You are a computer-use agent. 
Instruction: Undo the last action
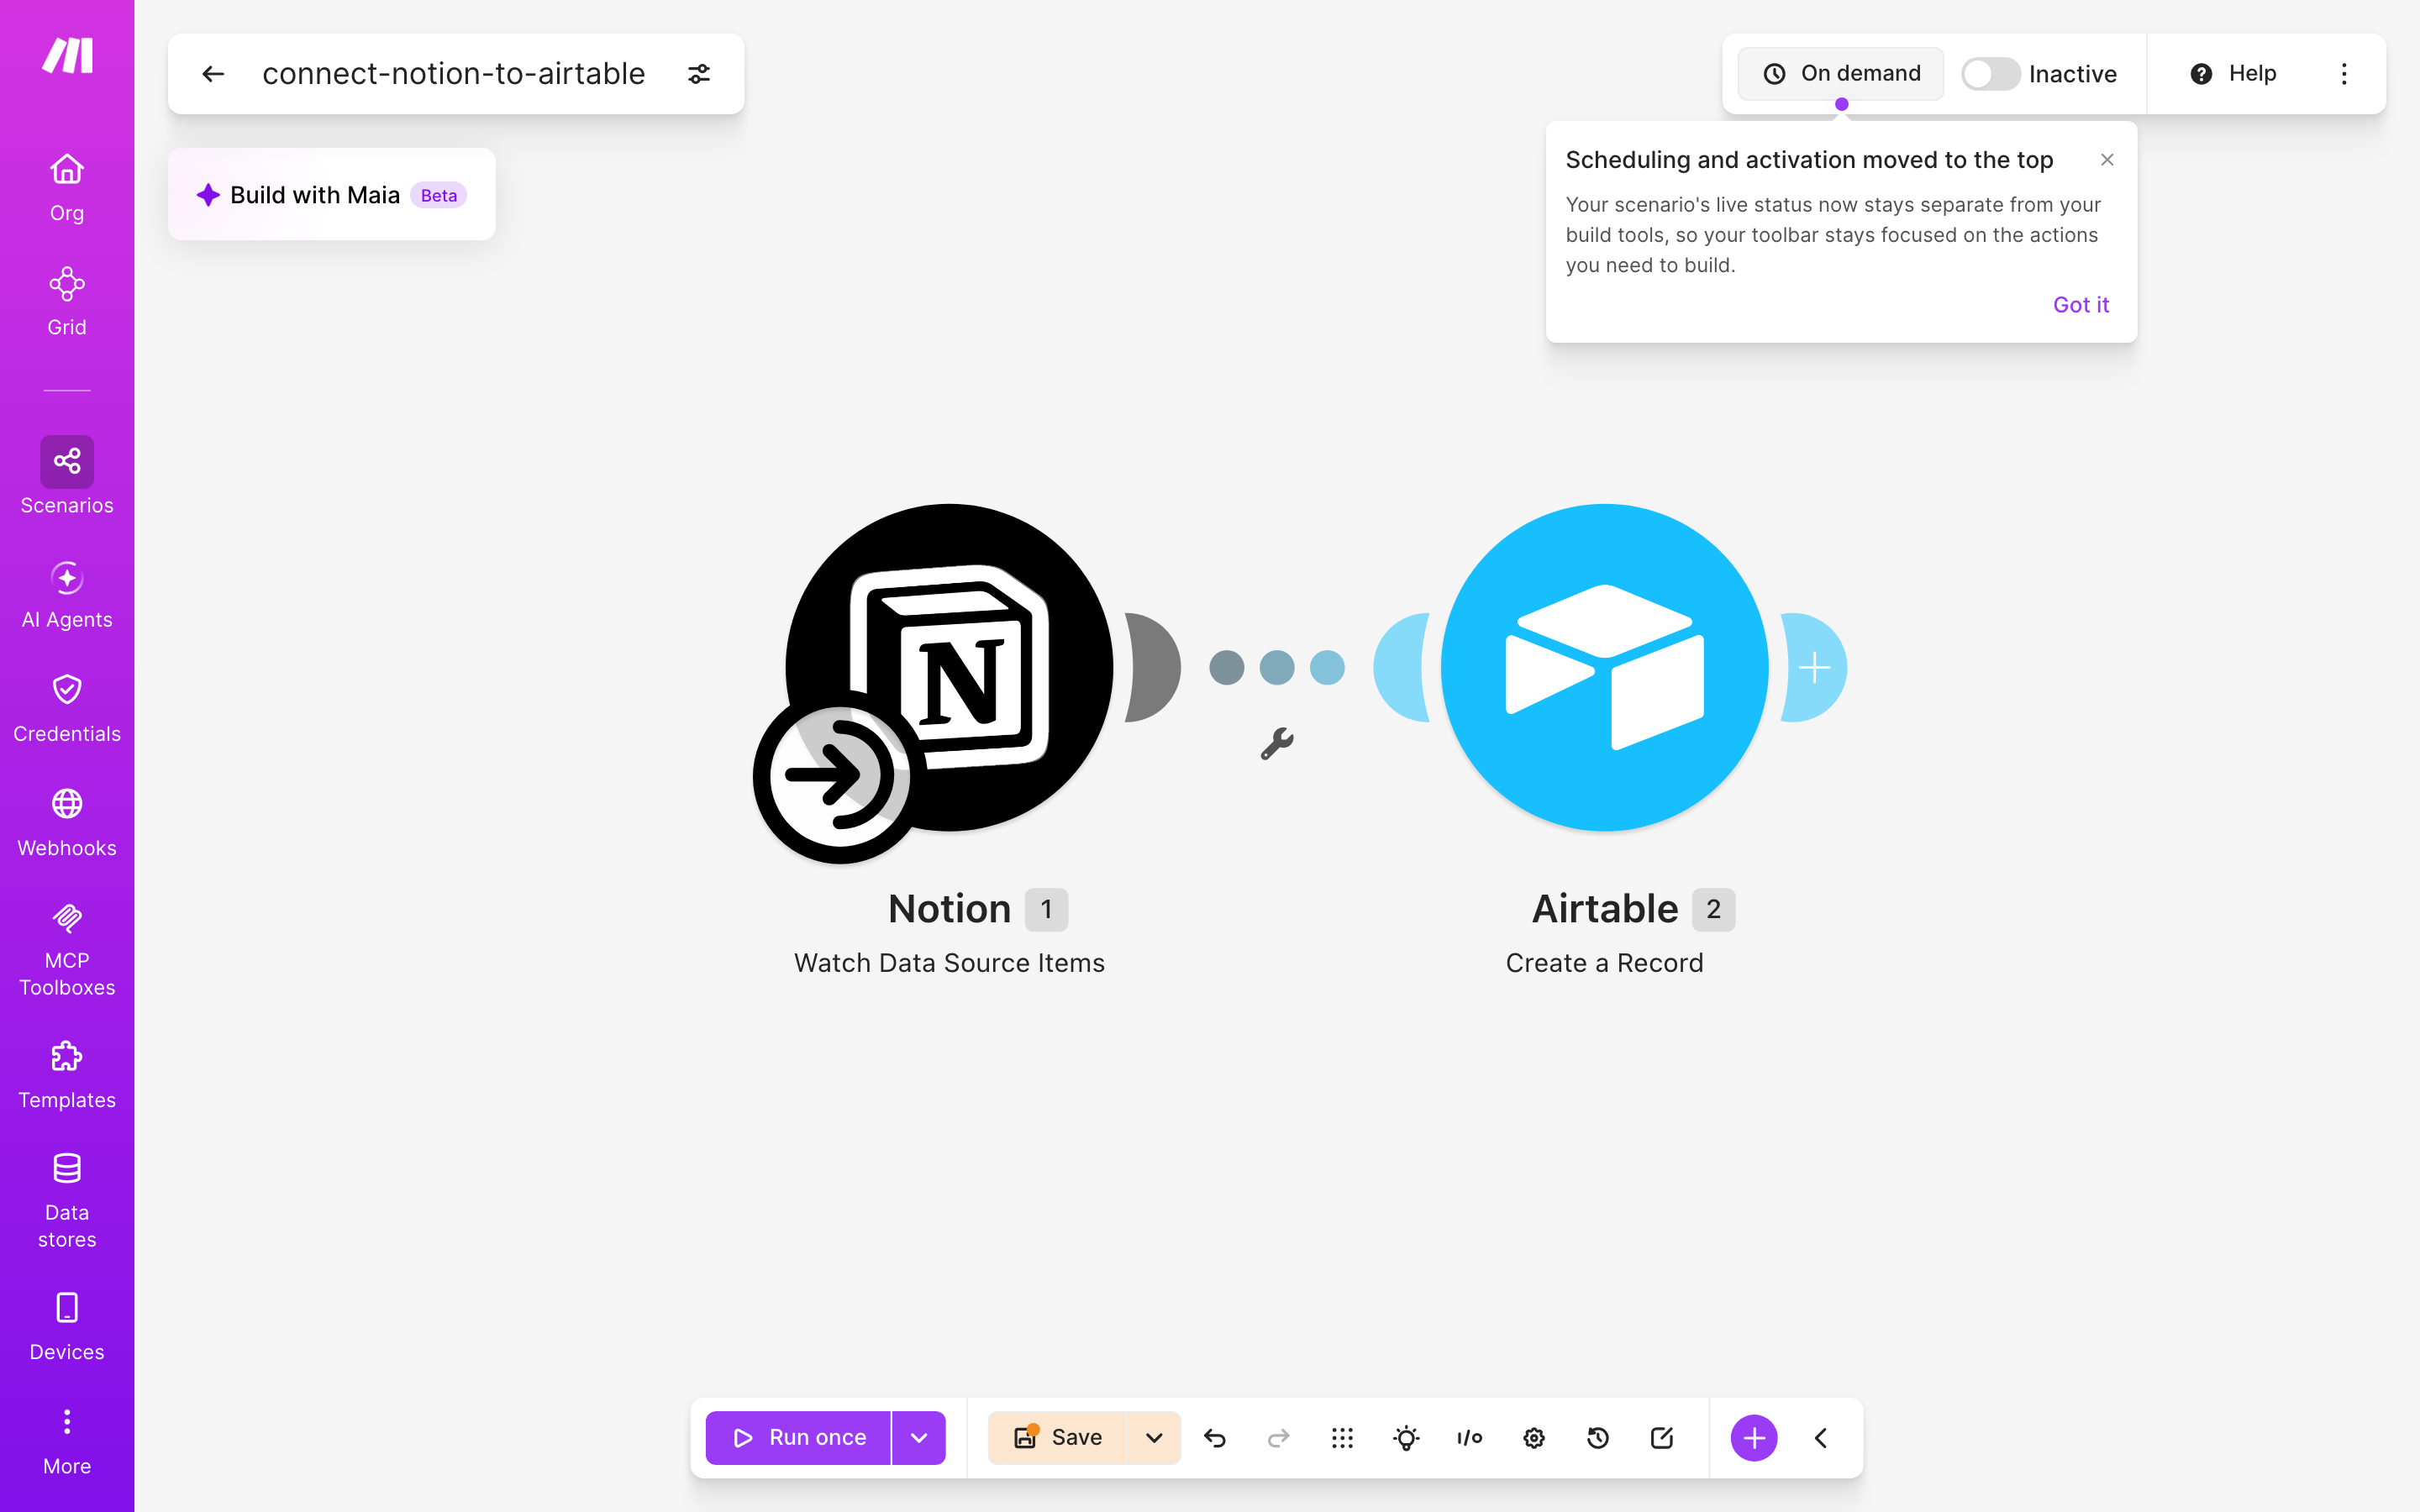pos(1215,1438)
